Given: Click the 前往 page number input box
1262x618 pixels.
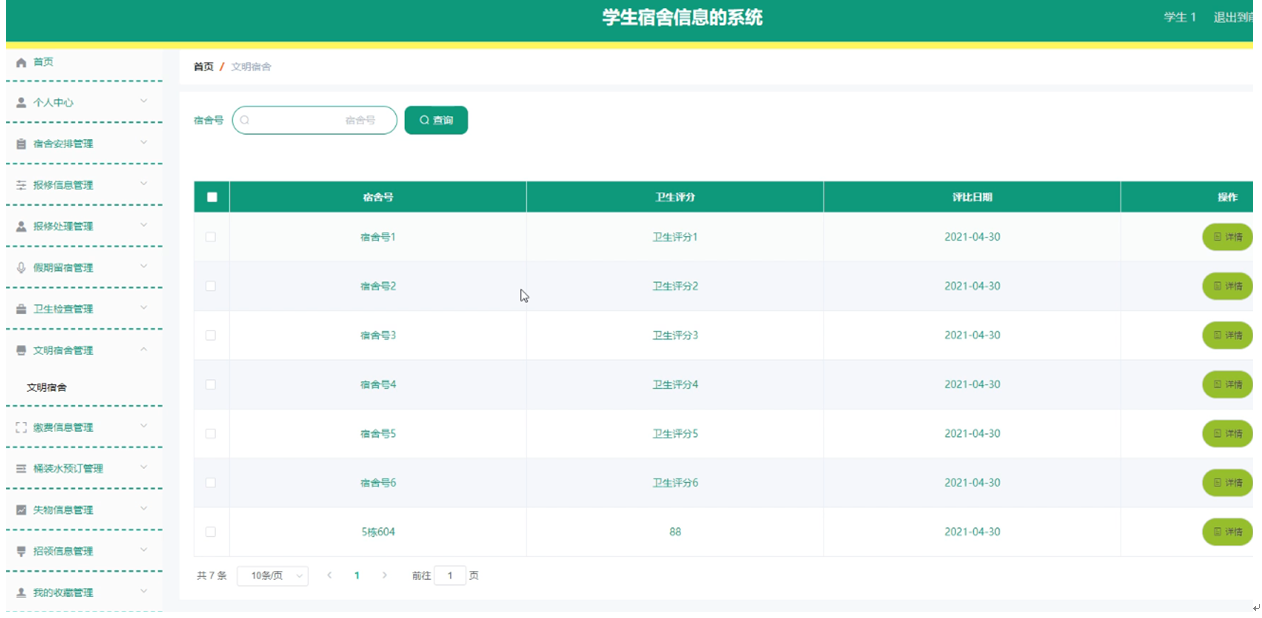Looking at the screenshot, I should click(x=450, y=576).
